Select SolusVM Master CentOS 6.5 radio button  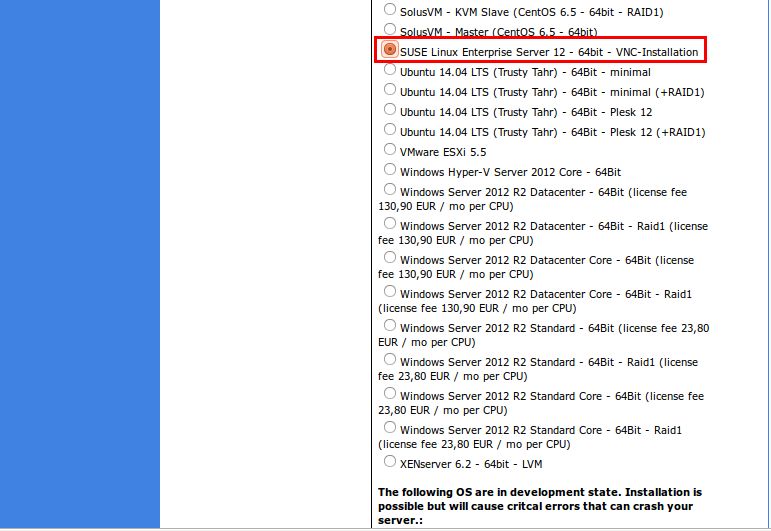pyautogui.click(x=389, y=30)
